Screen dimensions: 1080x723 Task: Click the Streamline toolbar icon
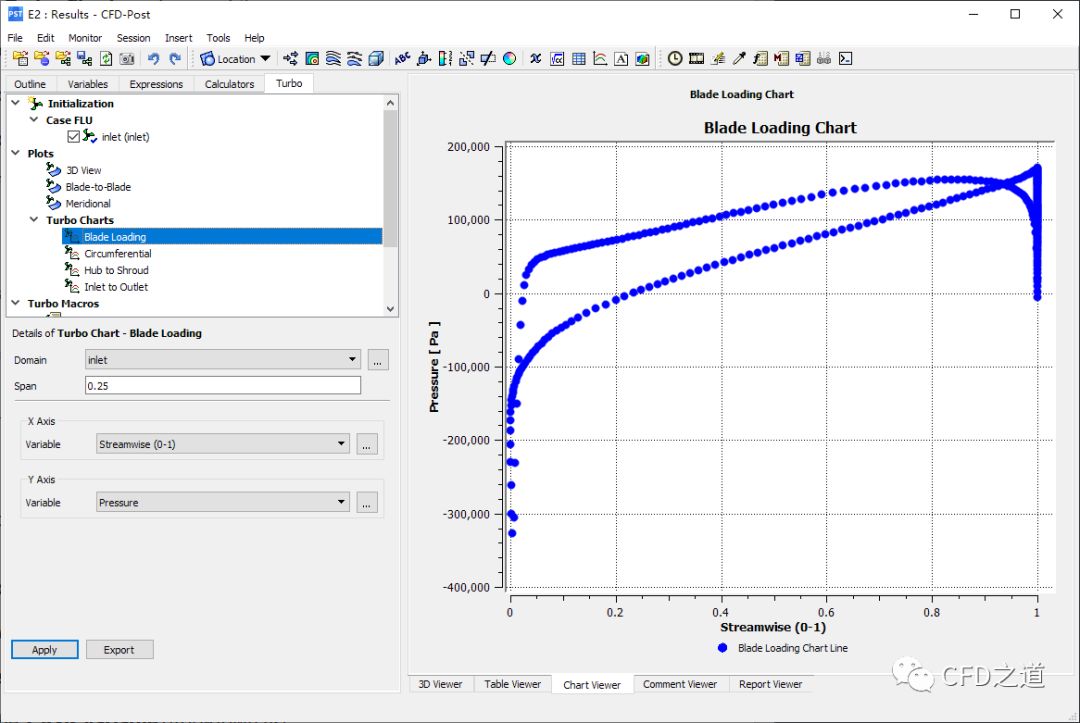coord(334,59)
